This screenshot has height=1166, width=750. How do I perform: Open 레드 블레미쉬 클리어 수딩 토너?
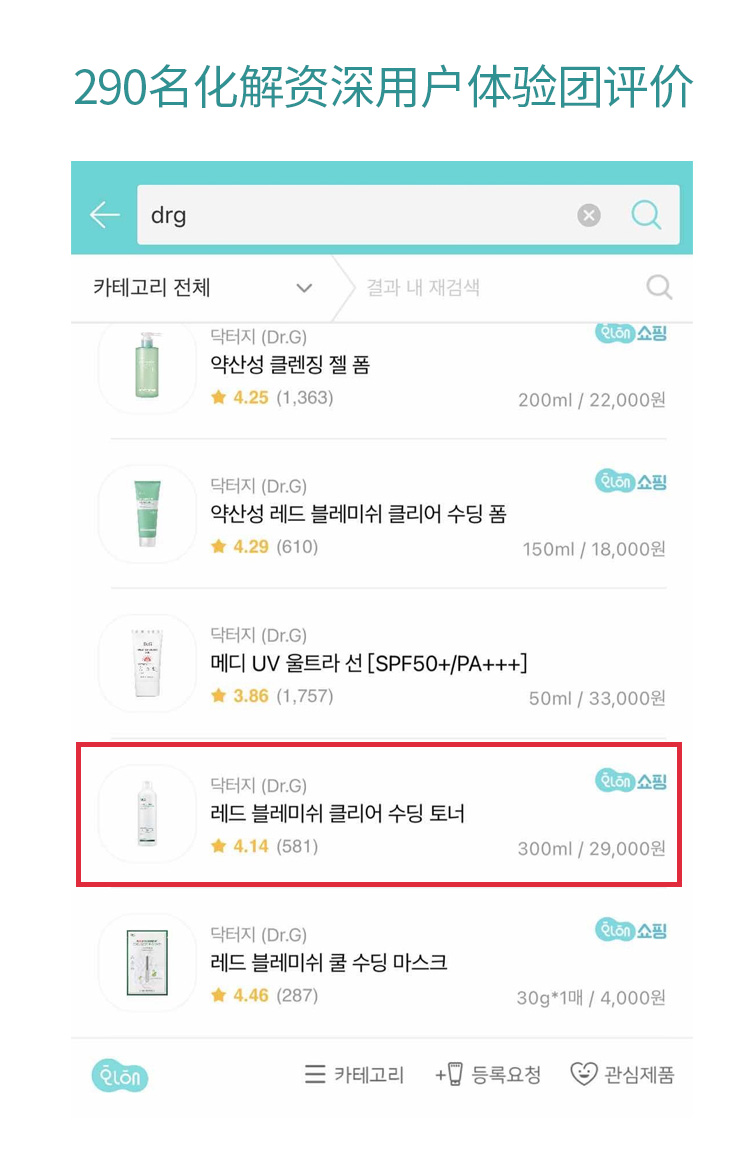[338, 814]
